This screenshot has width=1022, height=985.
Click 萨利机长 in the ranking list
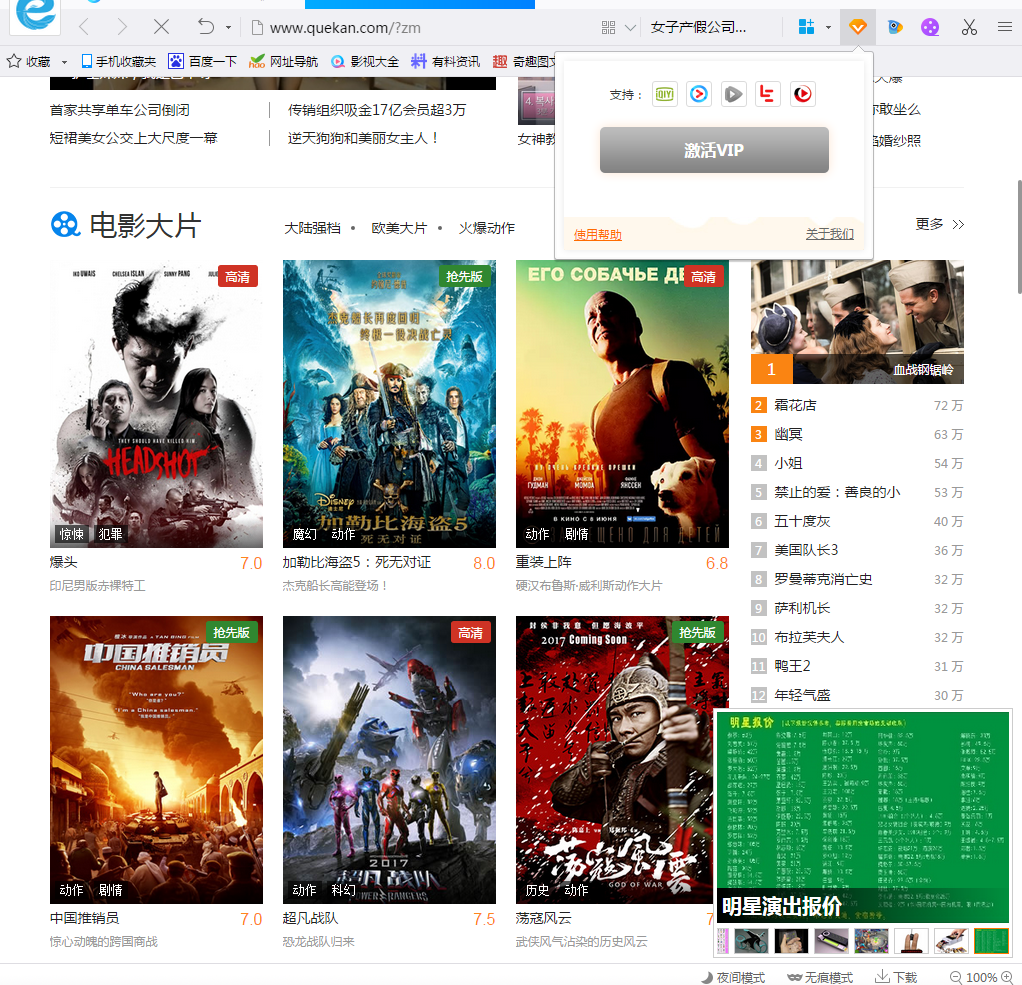802,608
